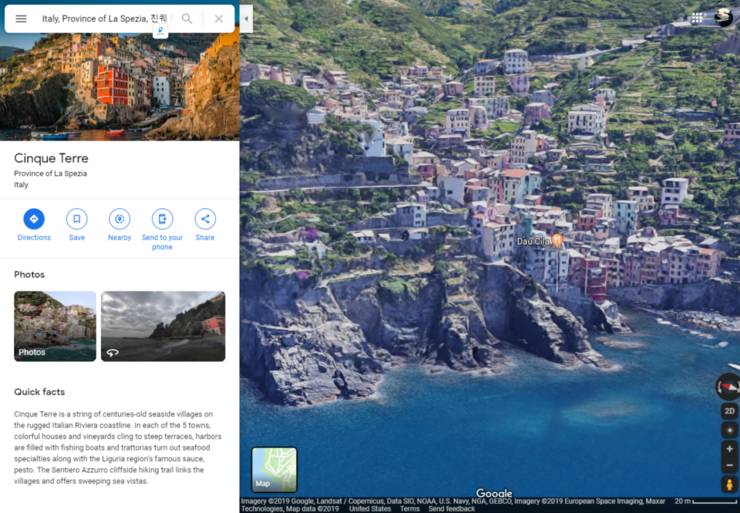Click the magnifier search icon
Screen dimensions: 740x513
pyautogui.click(x=187, y=19)
